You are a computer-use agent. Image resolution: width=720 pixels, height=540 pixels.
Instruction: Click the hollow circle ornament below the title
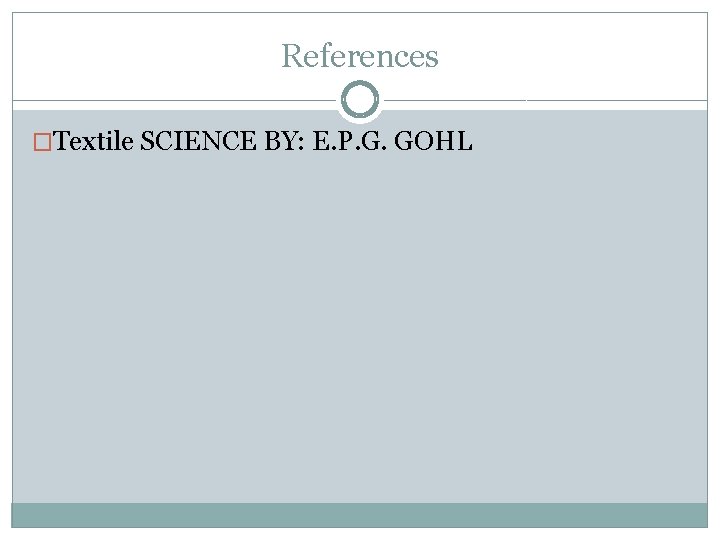[360, 99]
